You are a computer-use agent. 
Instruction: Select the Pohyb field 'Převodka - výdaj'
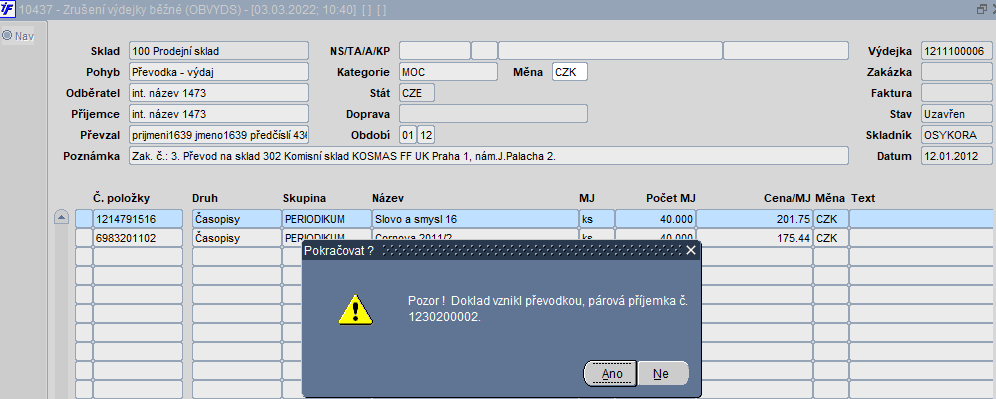pyautogui.click(x=219, y=72)
